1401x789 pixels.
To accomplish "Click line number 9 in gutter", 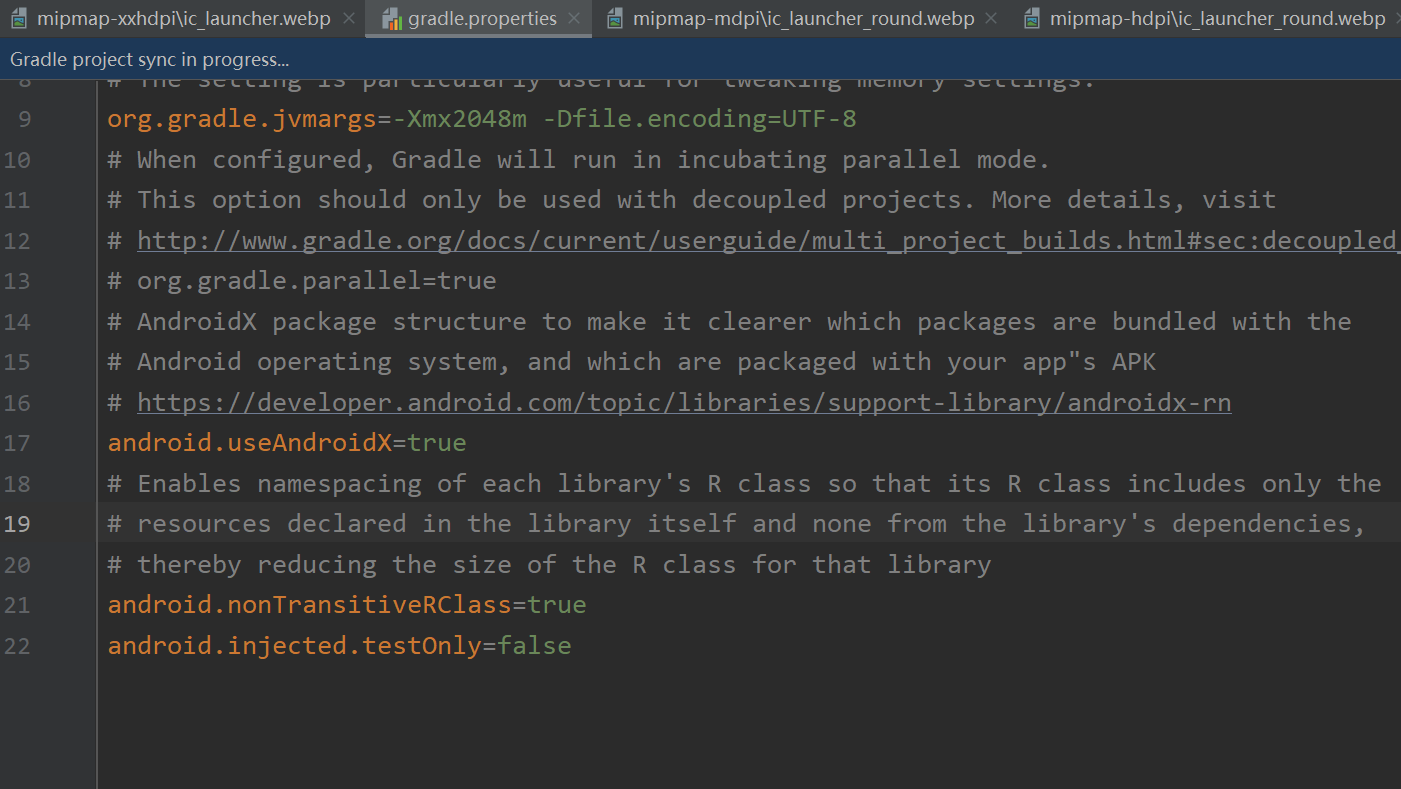I will tap(24, 120).
